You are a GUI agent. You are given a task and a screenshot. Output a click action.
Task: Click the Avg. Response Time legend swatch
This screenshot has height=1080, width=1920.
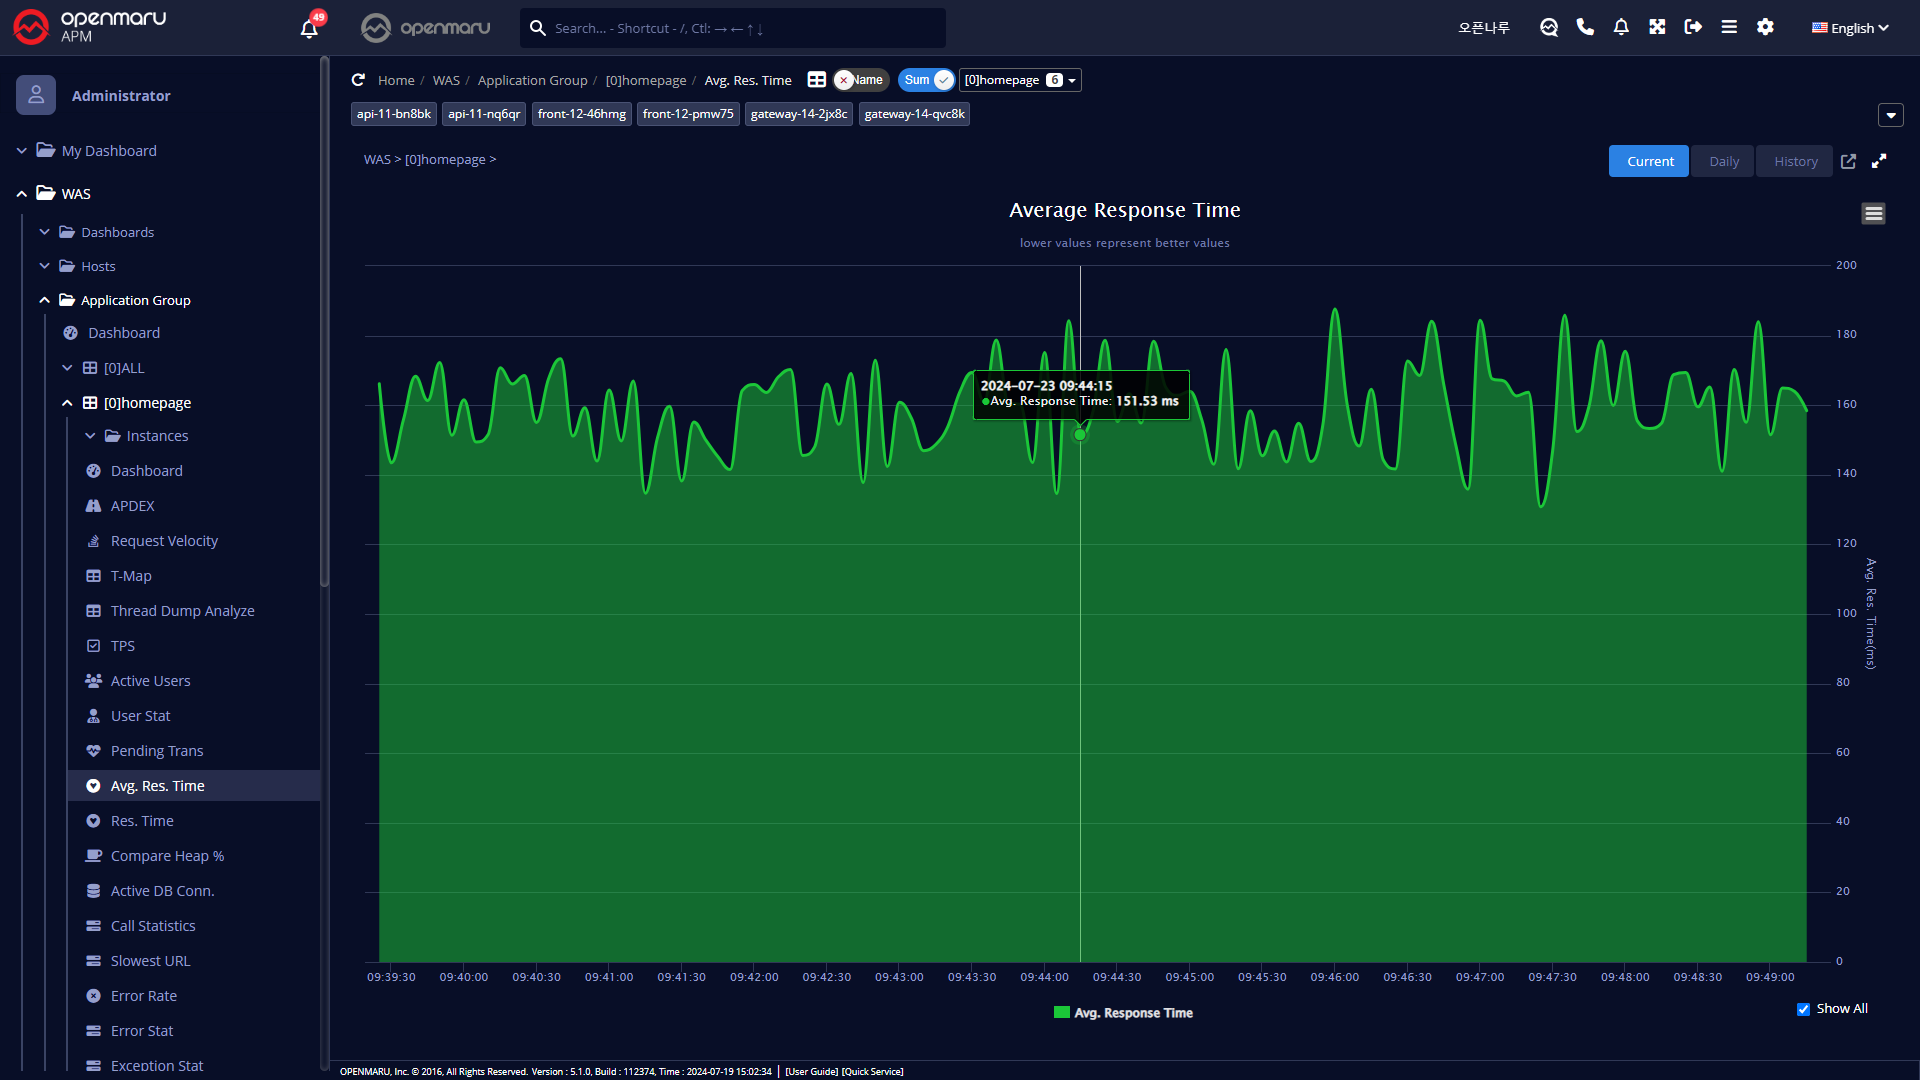(x=1062, y=1013)
